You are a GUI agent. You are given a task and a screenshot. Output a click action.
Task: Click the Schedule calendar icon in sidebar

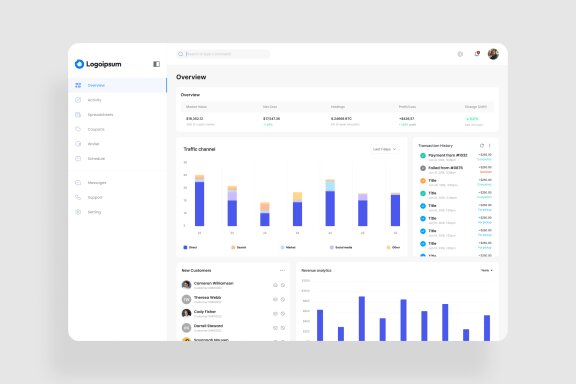(x=78, y=158)
